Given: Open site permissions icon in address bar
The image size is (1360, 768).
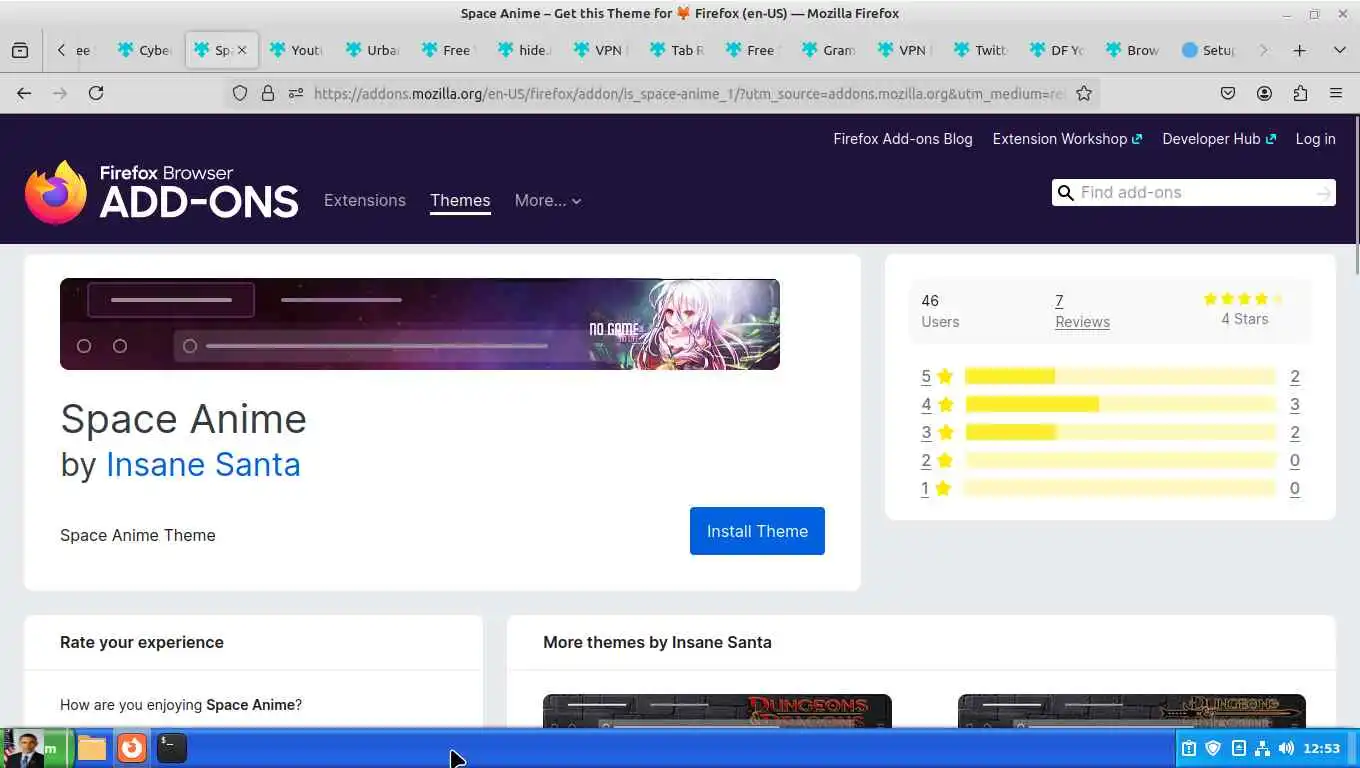Looking at the screenshot, I should tap(295, 93).
